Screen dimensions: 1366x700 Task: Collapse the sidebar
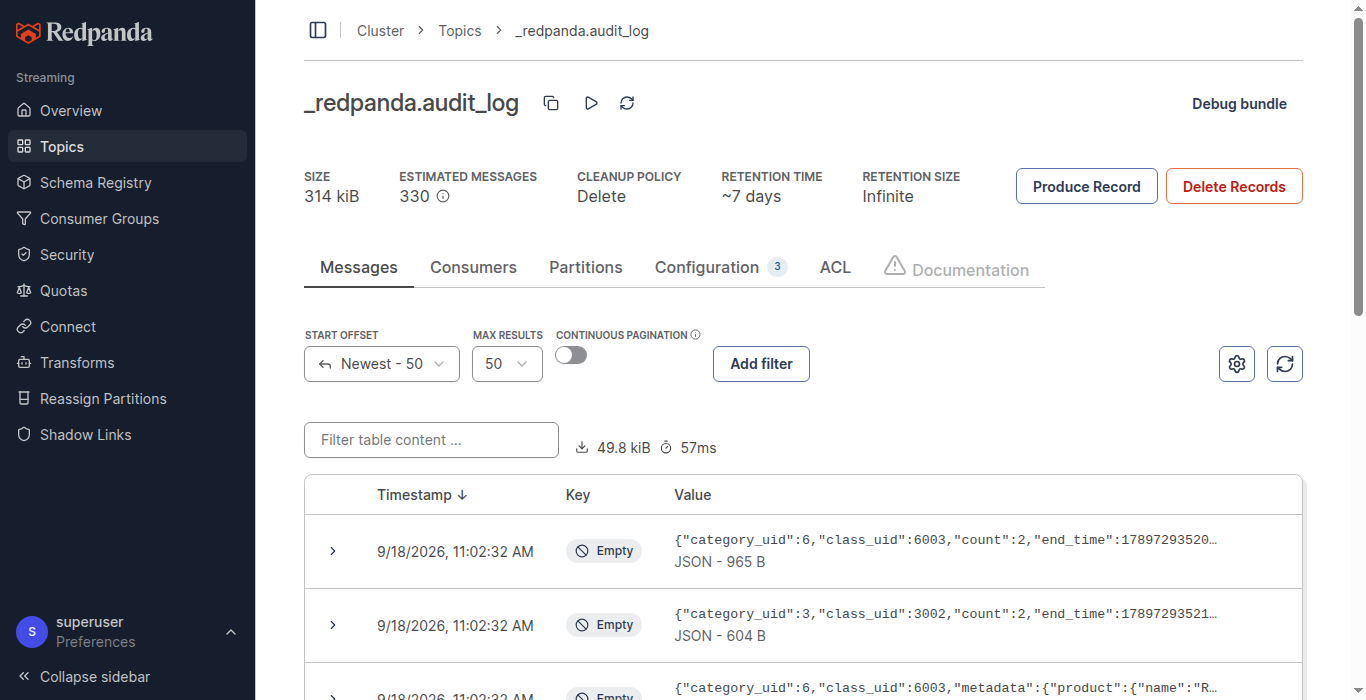pos(84,677)
